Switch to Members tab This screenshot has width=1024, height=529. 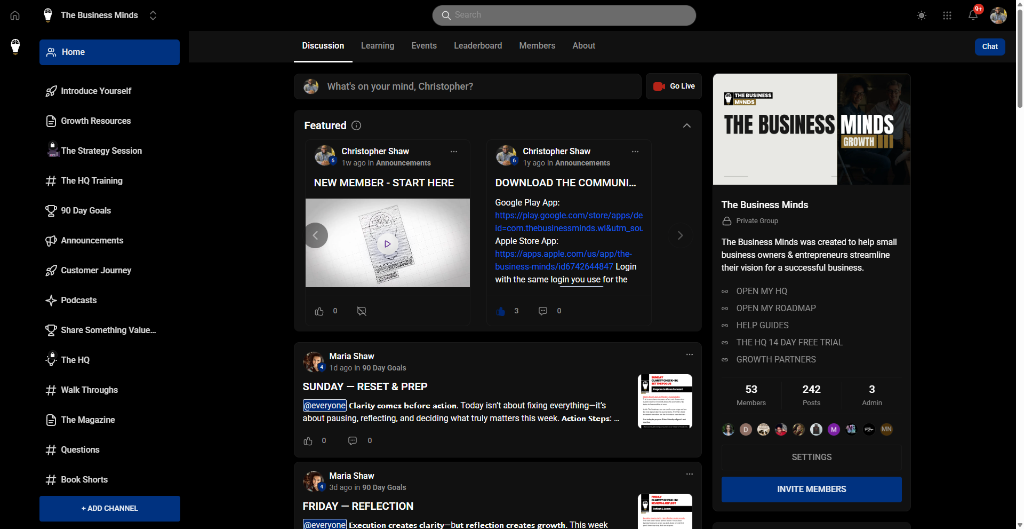(x=537, y=46)
